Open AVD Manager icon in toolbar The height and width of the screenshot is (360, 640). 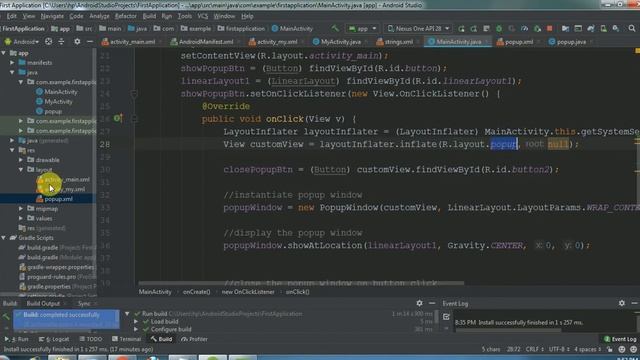603,29
